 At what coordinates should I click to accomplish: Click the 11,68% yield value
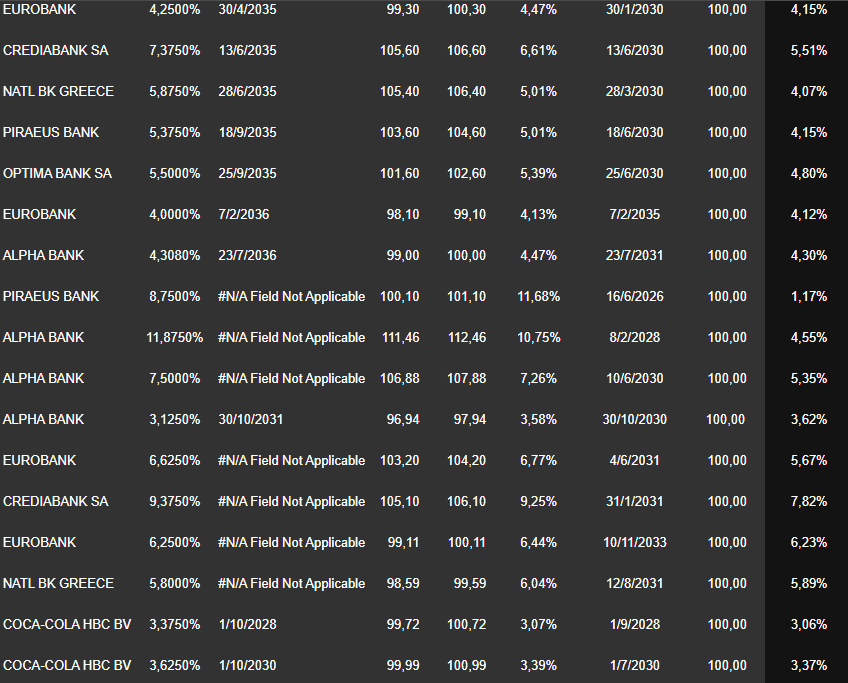coord(538,297)
